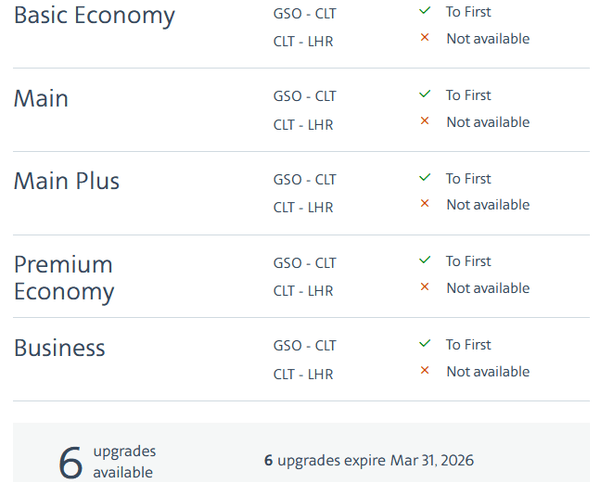Click the 6 upgrades available counter
The image size is (600, 482).
(x=106, y=461)
